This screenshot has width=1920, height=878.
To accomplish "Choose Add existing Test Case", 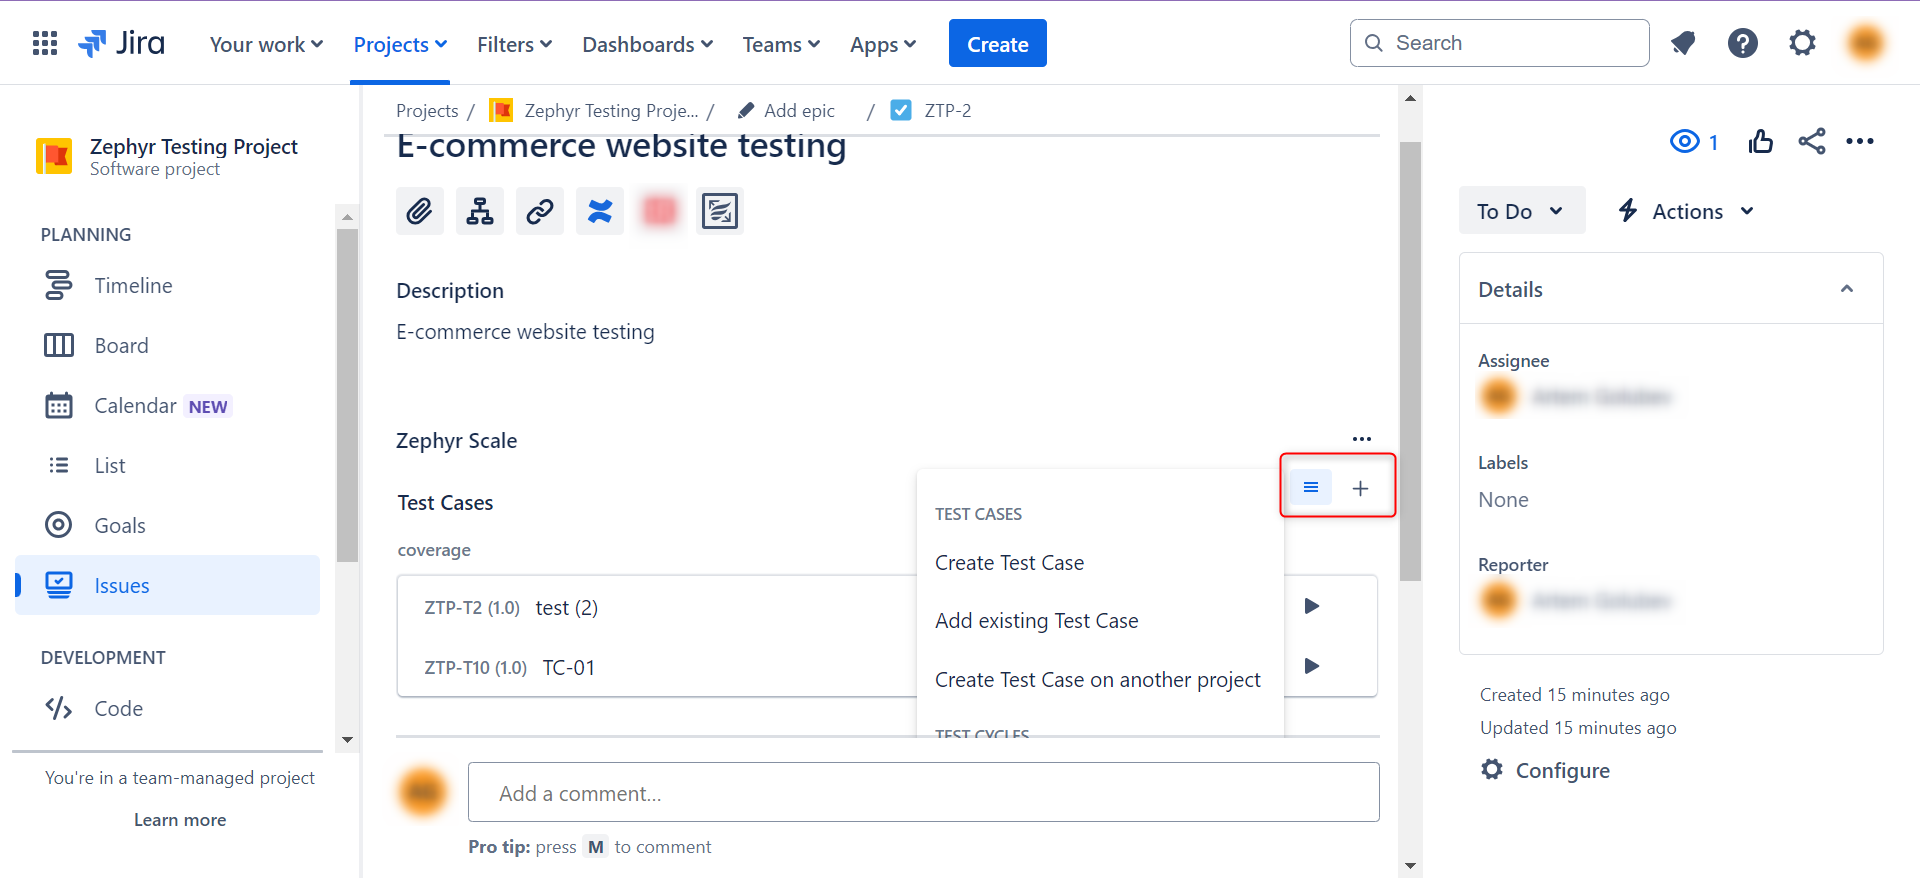I will 1036,621.
